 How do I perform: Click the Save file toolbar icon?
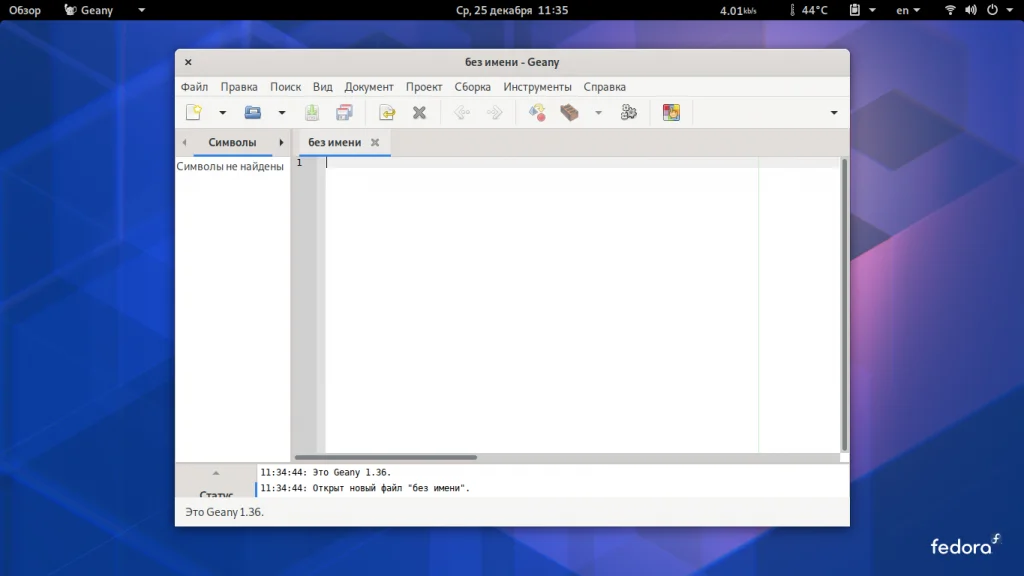[312, 113]
